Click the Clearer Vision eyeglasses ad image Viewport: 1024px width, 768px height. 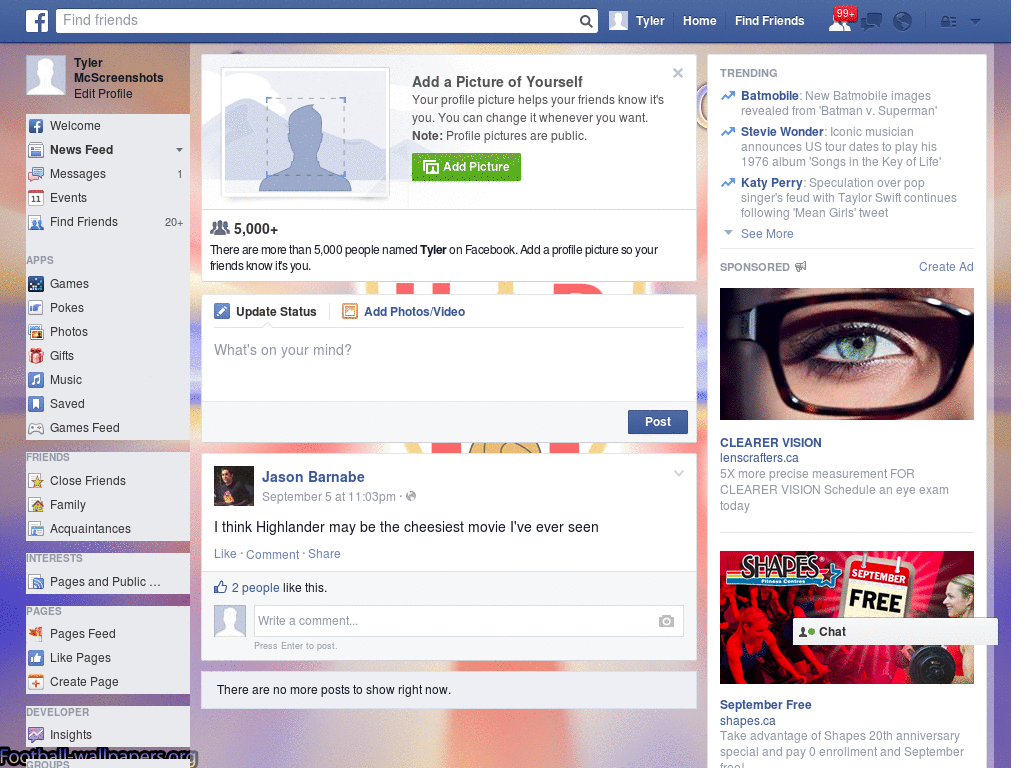846,354
